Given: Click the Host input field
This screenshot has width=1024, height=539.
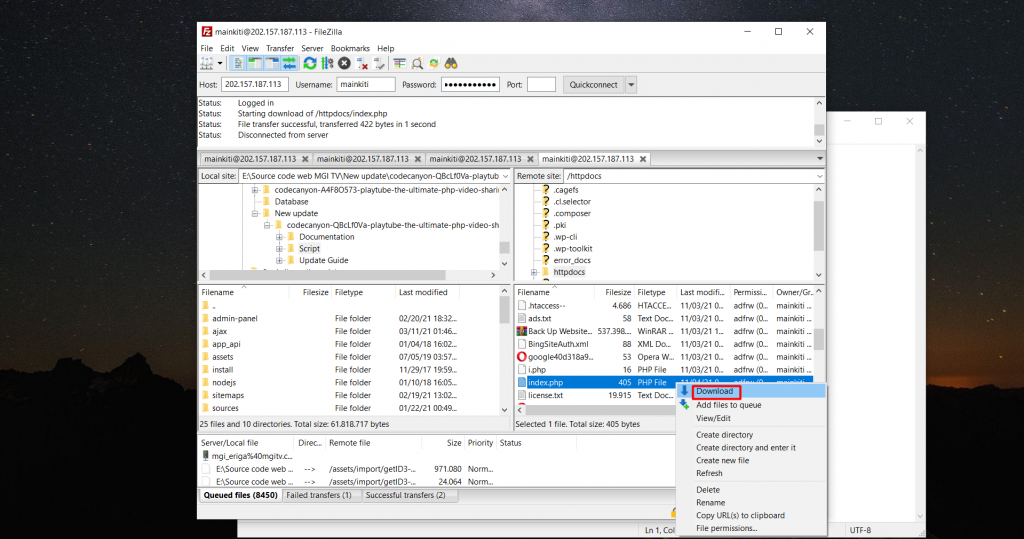Looking at the screenshot, I should 255,84.
